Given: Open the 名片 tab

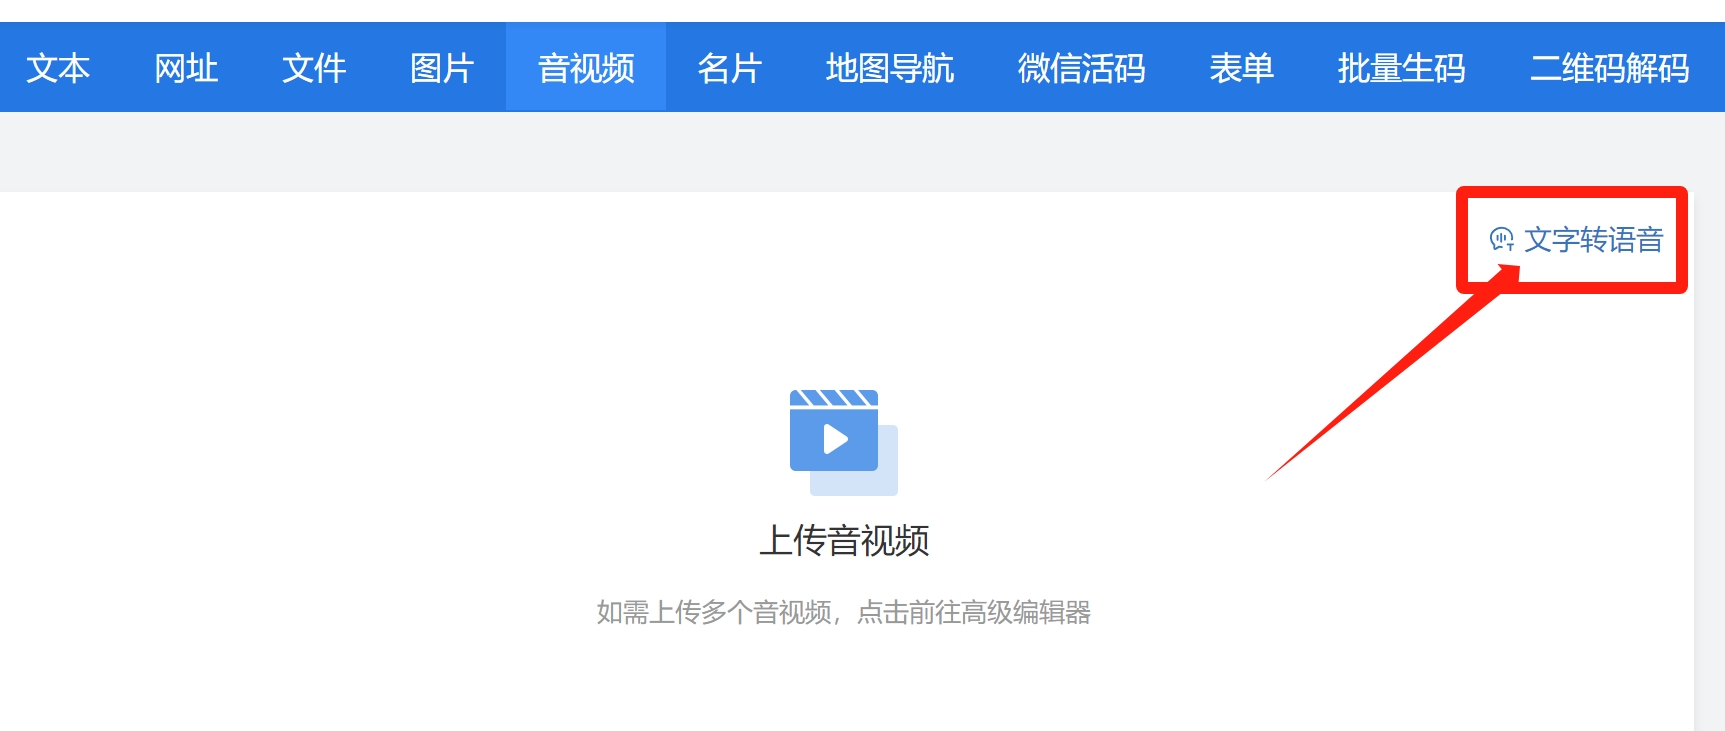Looking at the screenshot, I should pyautogui.click(x=730, y=68).
